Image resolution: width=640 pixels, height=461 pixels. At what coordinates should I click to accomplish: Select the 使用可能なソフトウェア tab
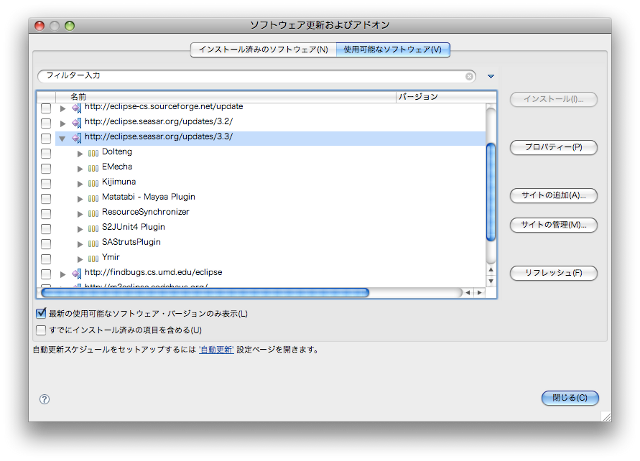tap(392, 49)
